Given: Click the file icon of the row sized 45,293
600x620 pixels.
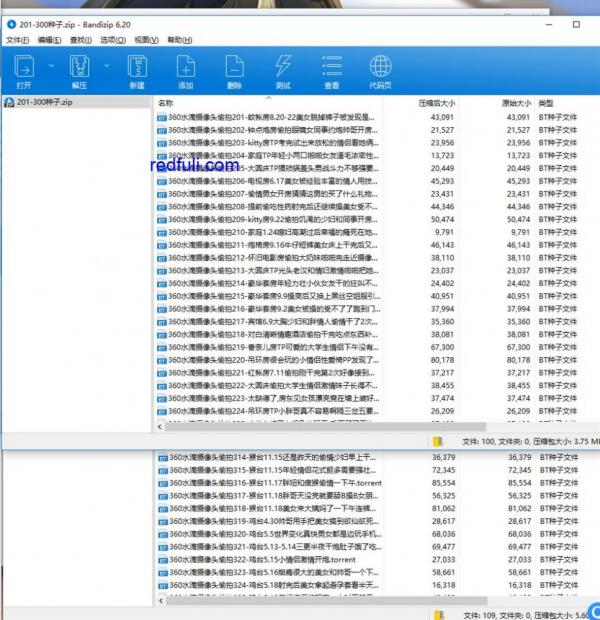Looking at the screenshot, I should click(x=161, y=181).
